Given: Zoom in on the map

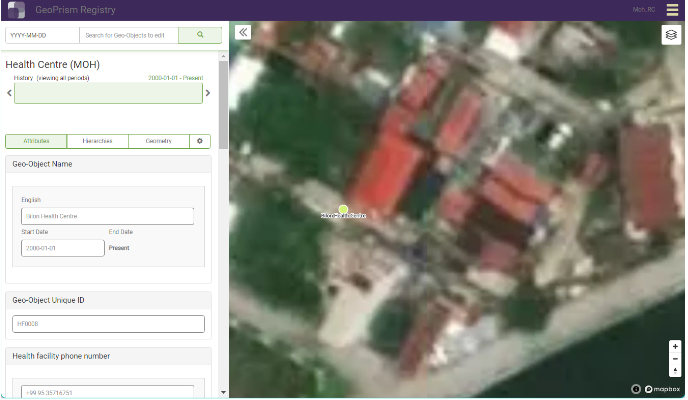Looking at the screenshot, I should [x=675, y=346].
